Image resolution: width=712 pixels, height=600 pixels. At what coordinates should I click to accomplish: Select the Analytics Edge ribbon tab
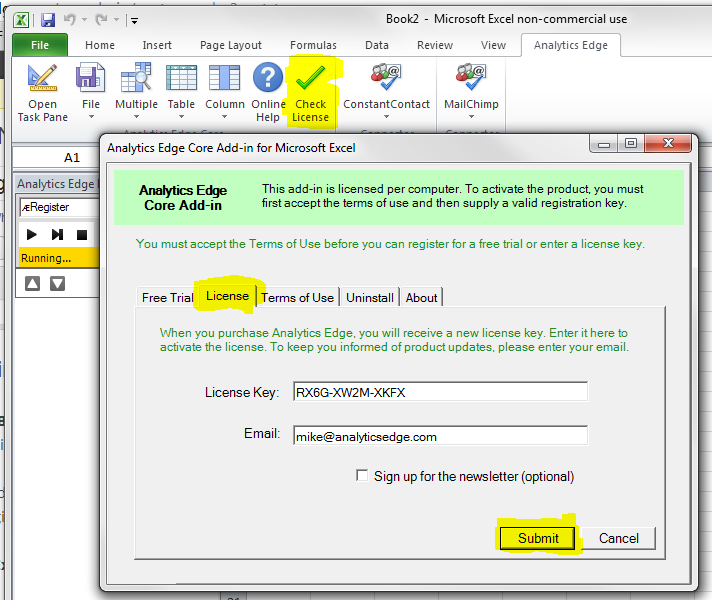571,45
